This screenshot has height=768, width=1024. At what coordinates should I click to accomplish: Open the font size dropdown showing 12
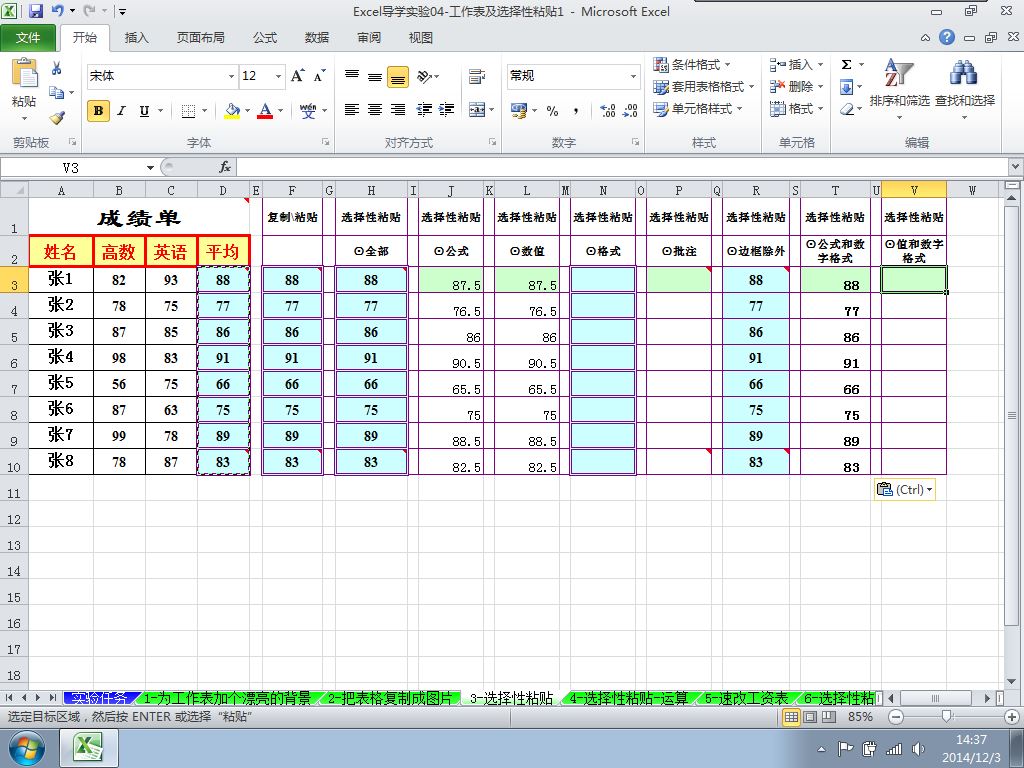click(x=278, y=76)
